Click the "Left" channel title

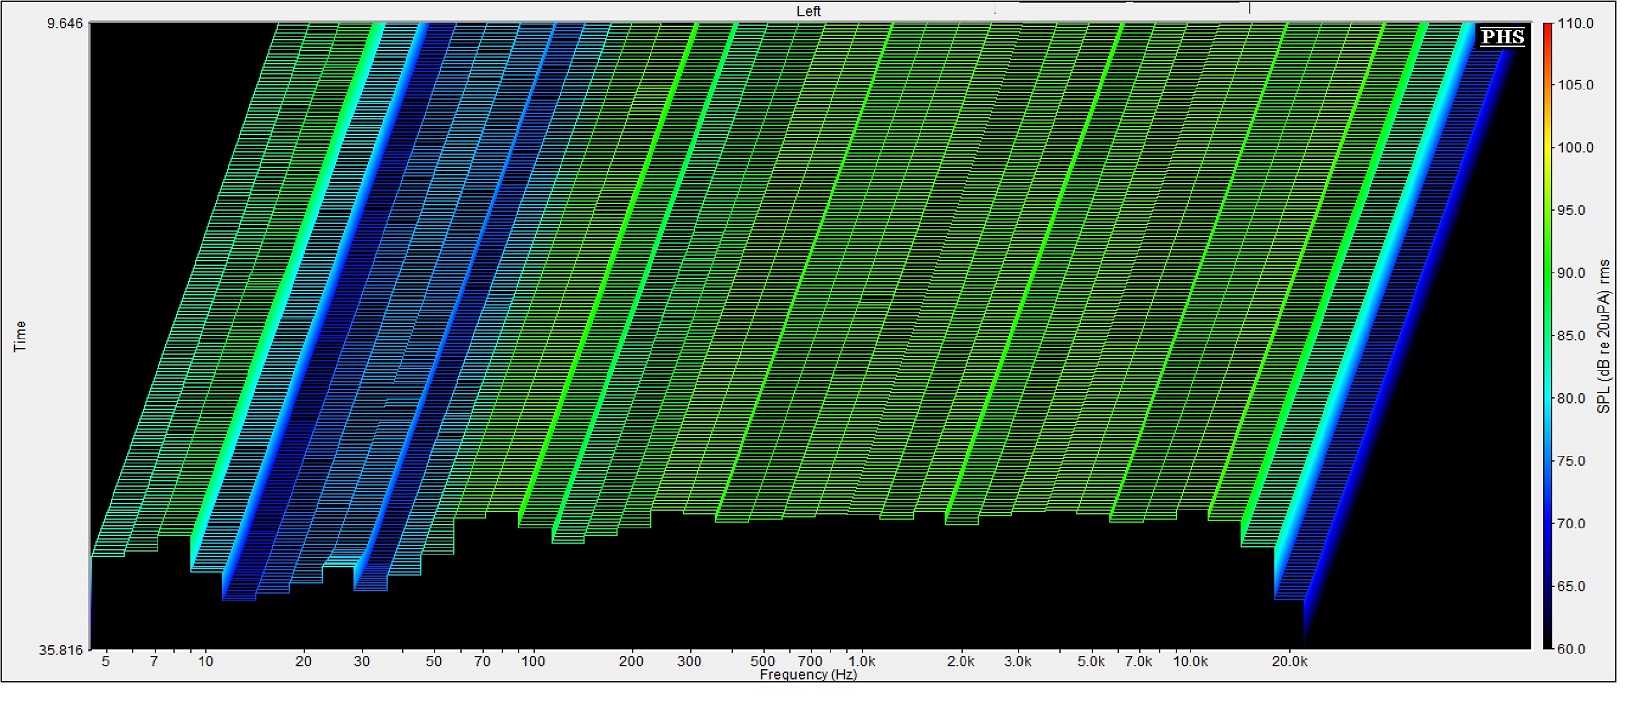pos(809,11)
